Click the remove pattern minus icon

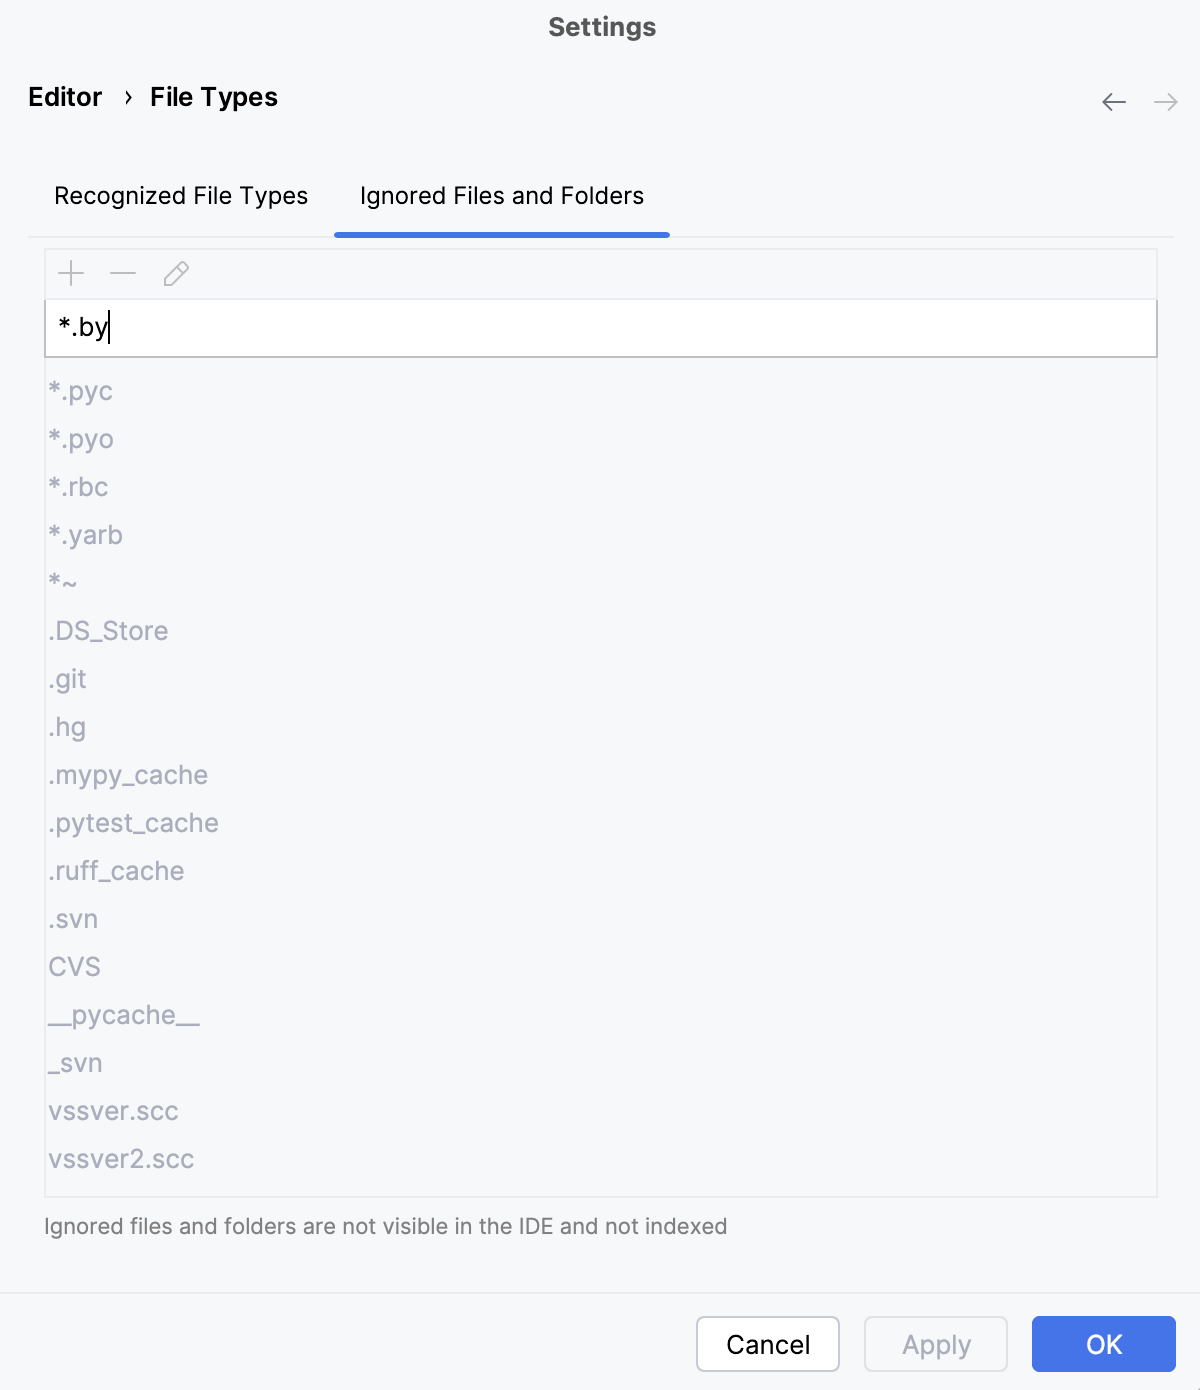123,273
